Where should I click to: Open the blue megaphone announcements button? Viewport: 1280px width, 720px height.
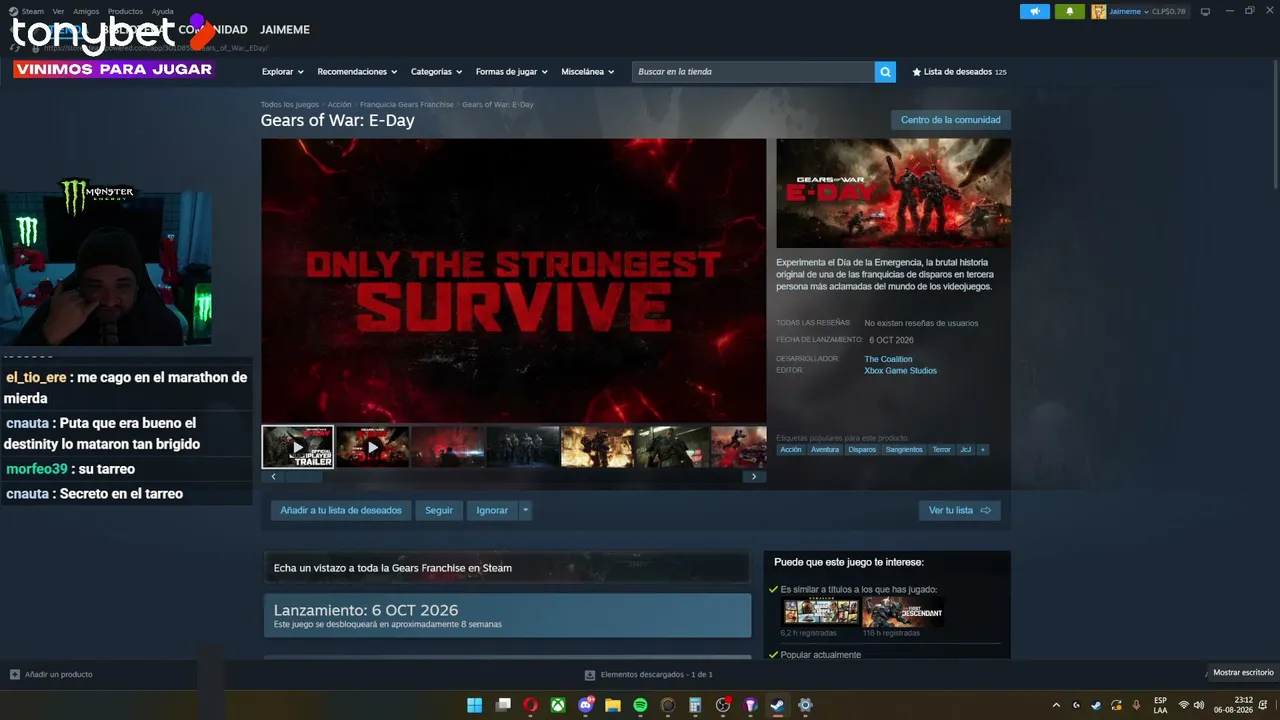point(1035,12)
